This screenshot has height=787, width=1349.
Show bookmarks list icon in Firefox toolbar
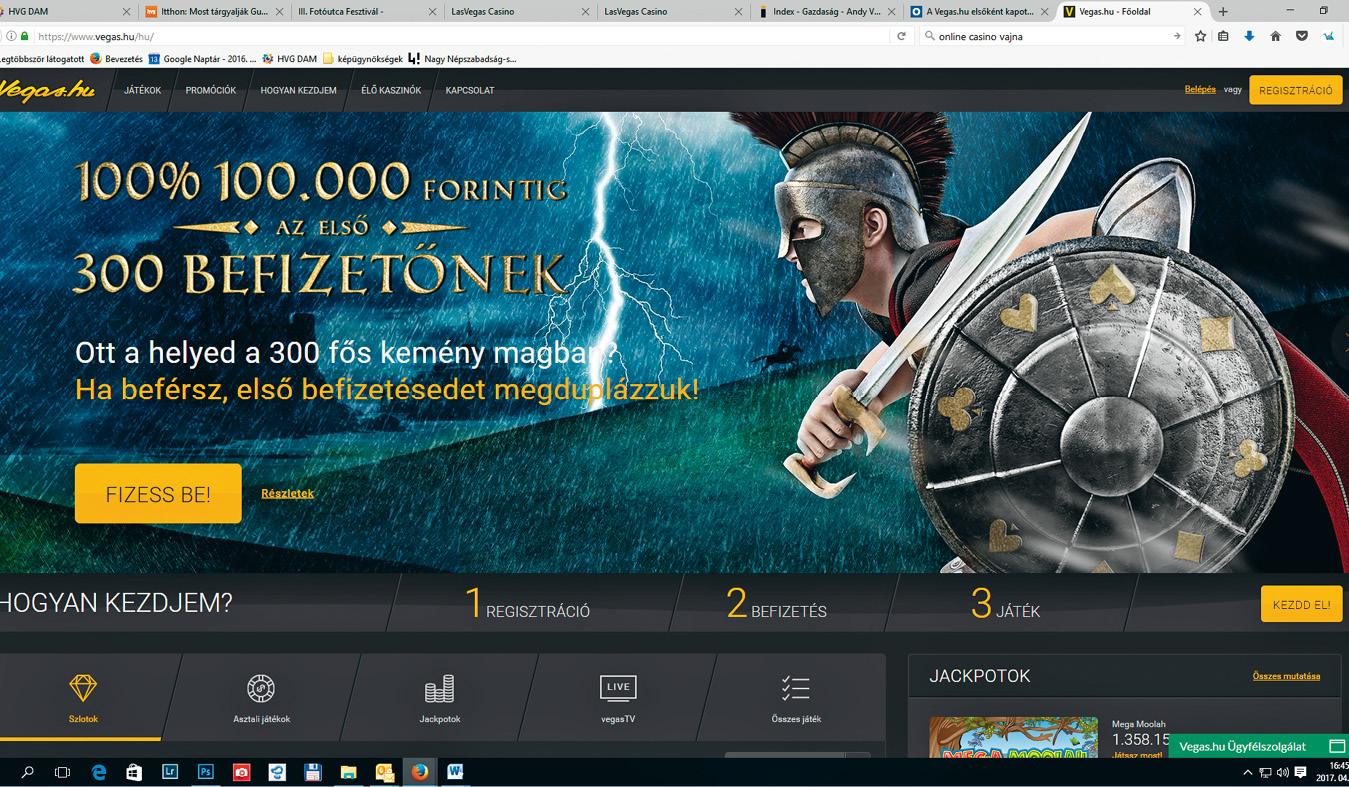[x=1224, y=36]
